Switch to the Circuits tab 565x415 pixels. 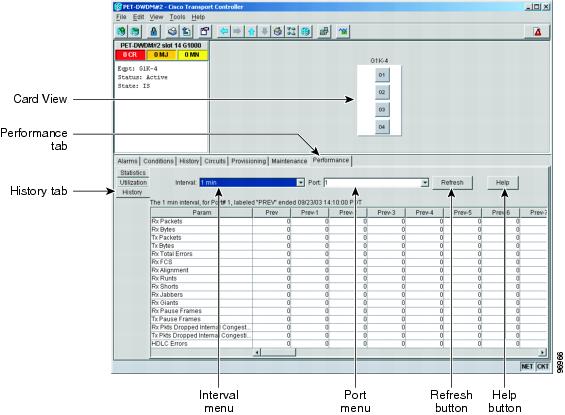click(215, 161)
